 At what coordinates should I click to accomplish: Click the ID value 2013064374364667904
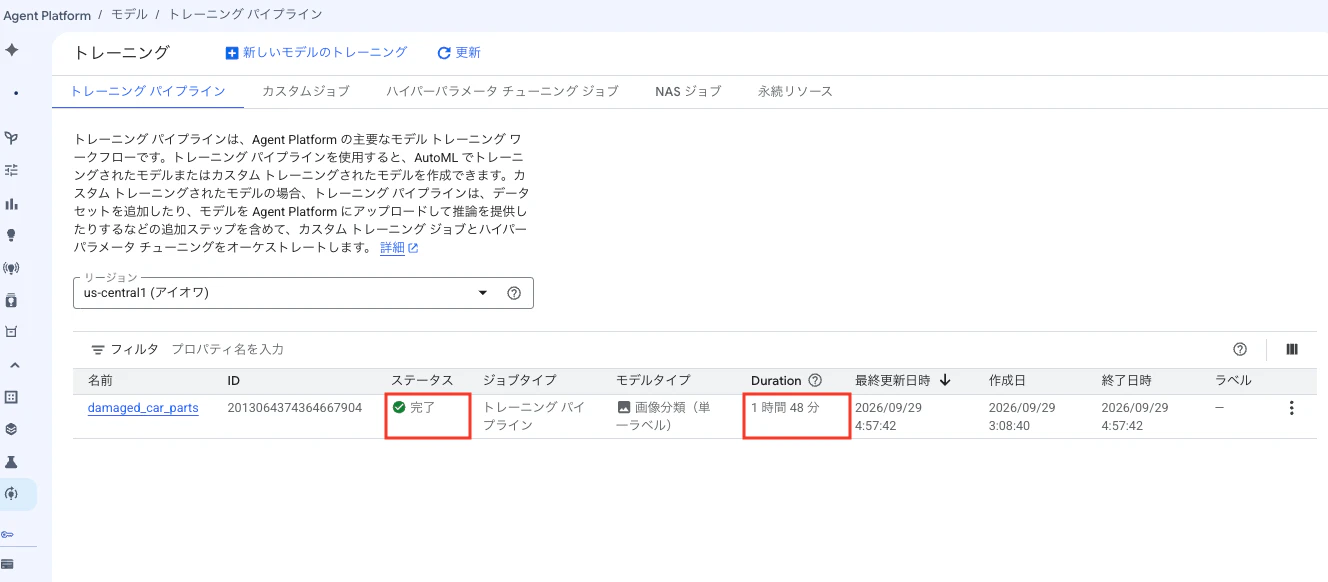pyautogui.click(x=295, y=408)
